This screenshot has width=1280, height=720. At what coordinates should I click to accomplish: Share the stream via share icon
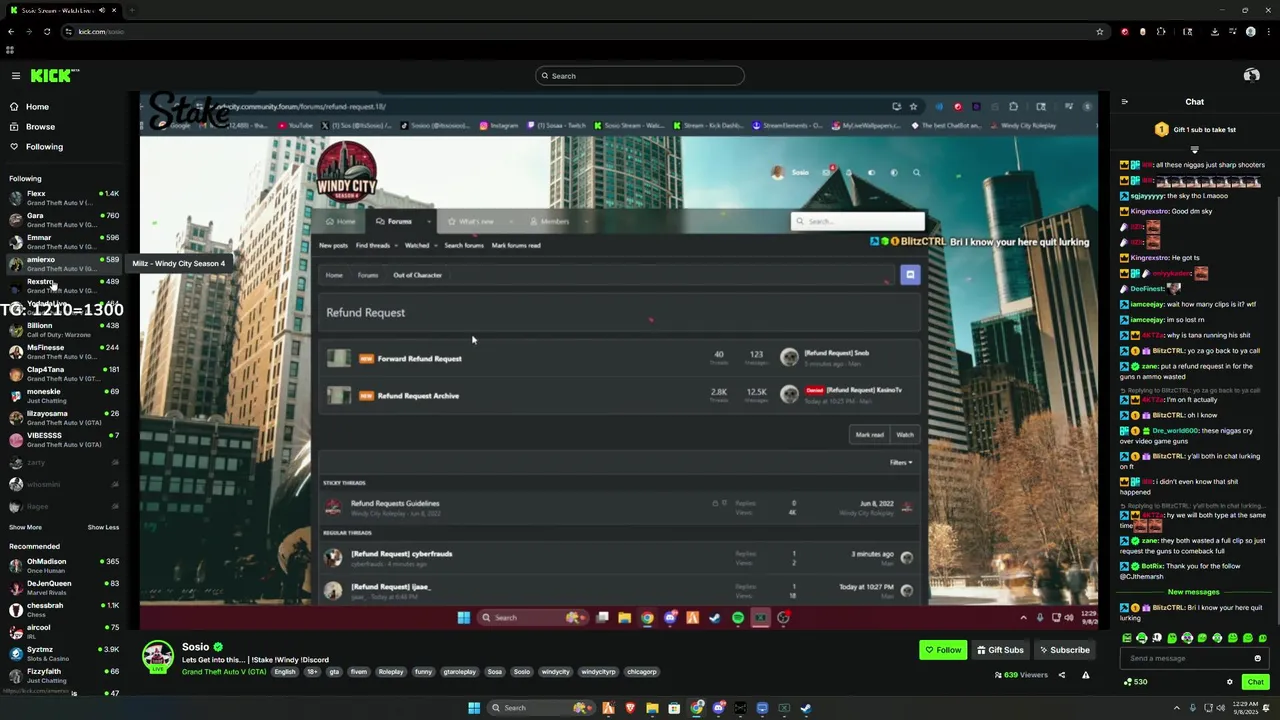pos(1062,675)
